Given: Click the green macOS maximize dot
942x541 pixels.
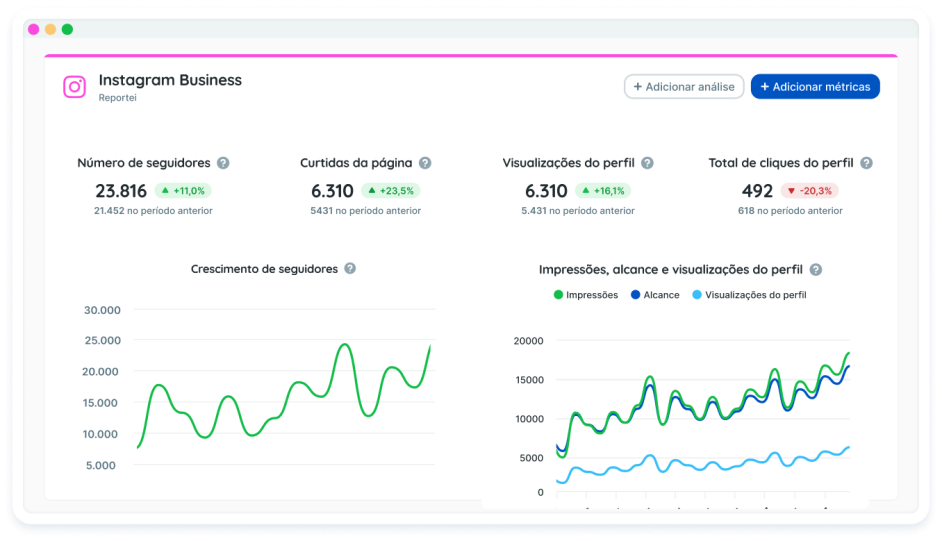Looking at the screenshot, I should 67,29.
